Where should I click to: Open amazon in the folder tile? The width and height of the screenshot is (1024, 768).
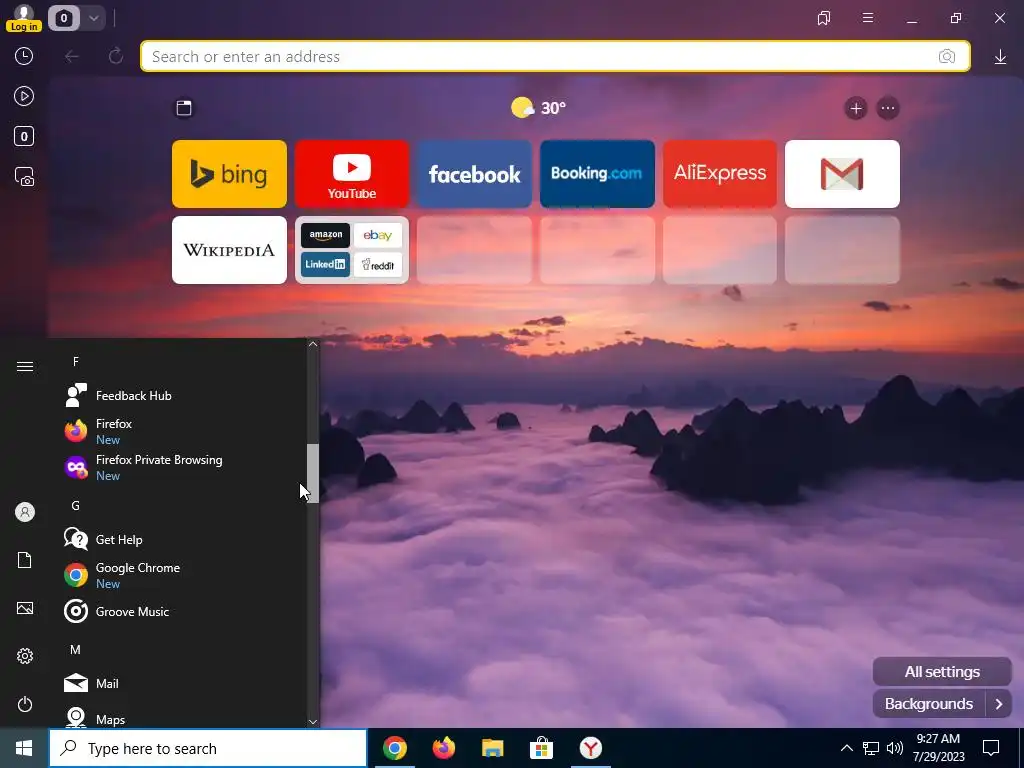(x=325, y=235)
